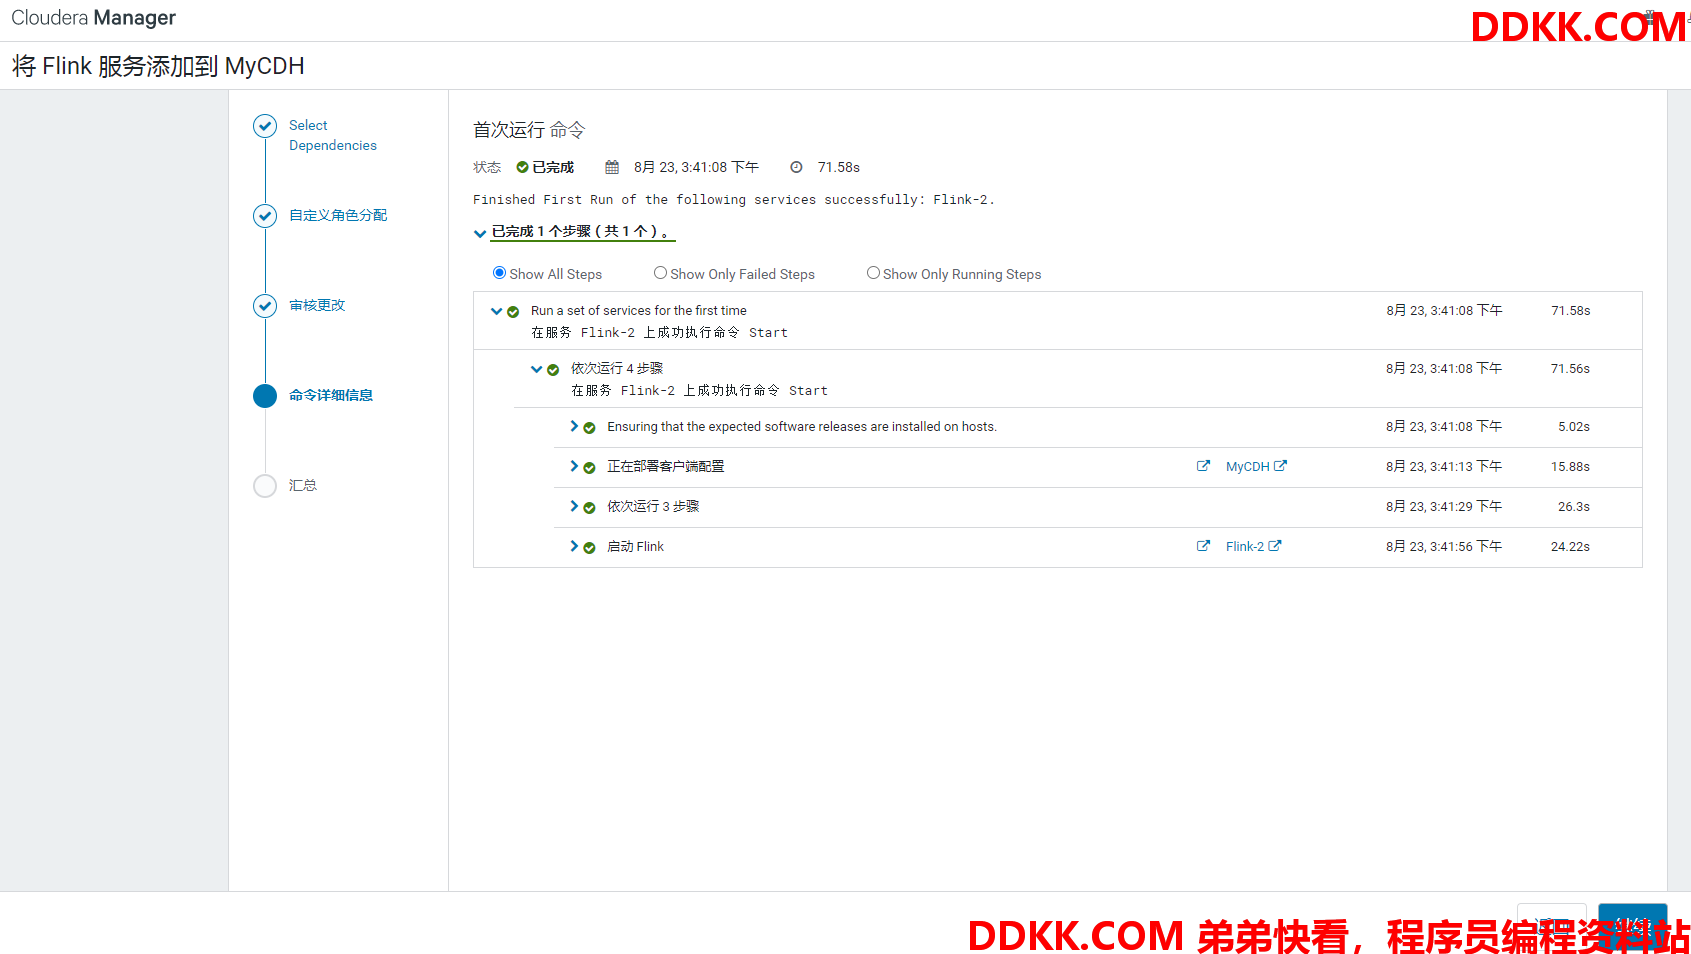The height and width of the screenshot is (954, 1691).
Task: Click duration 15.88s in 部署客户端配置 row
Action: point(1570,466)
